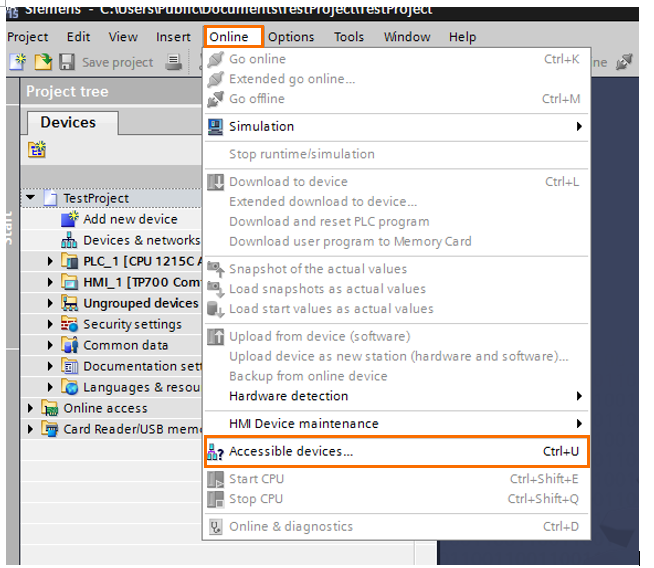Screen dimensions: 654x568
Task: Click the Download to device icon in menu
Action: pyautogui.click(x=215, y=182)
